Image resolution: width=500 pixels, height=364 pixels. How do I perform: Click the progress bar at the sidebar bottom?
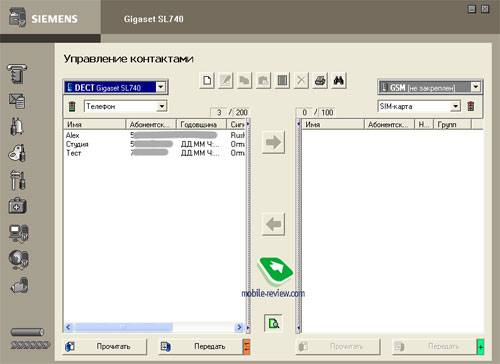coord(27,332)
